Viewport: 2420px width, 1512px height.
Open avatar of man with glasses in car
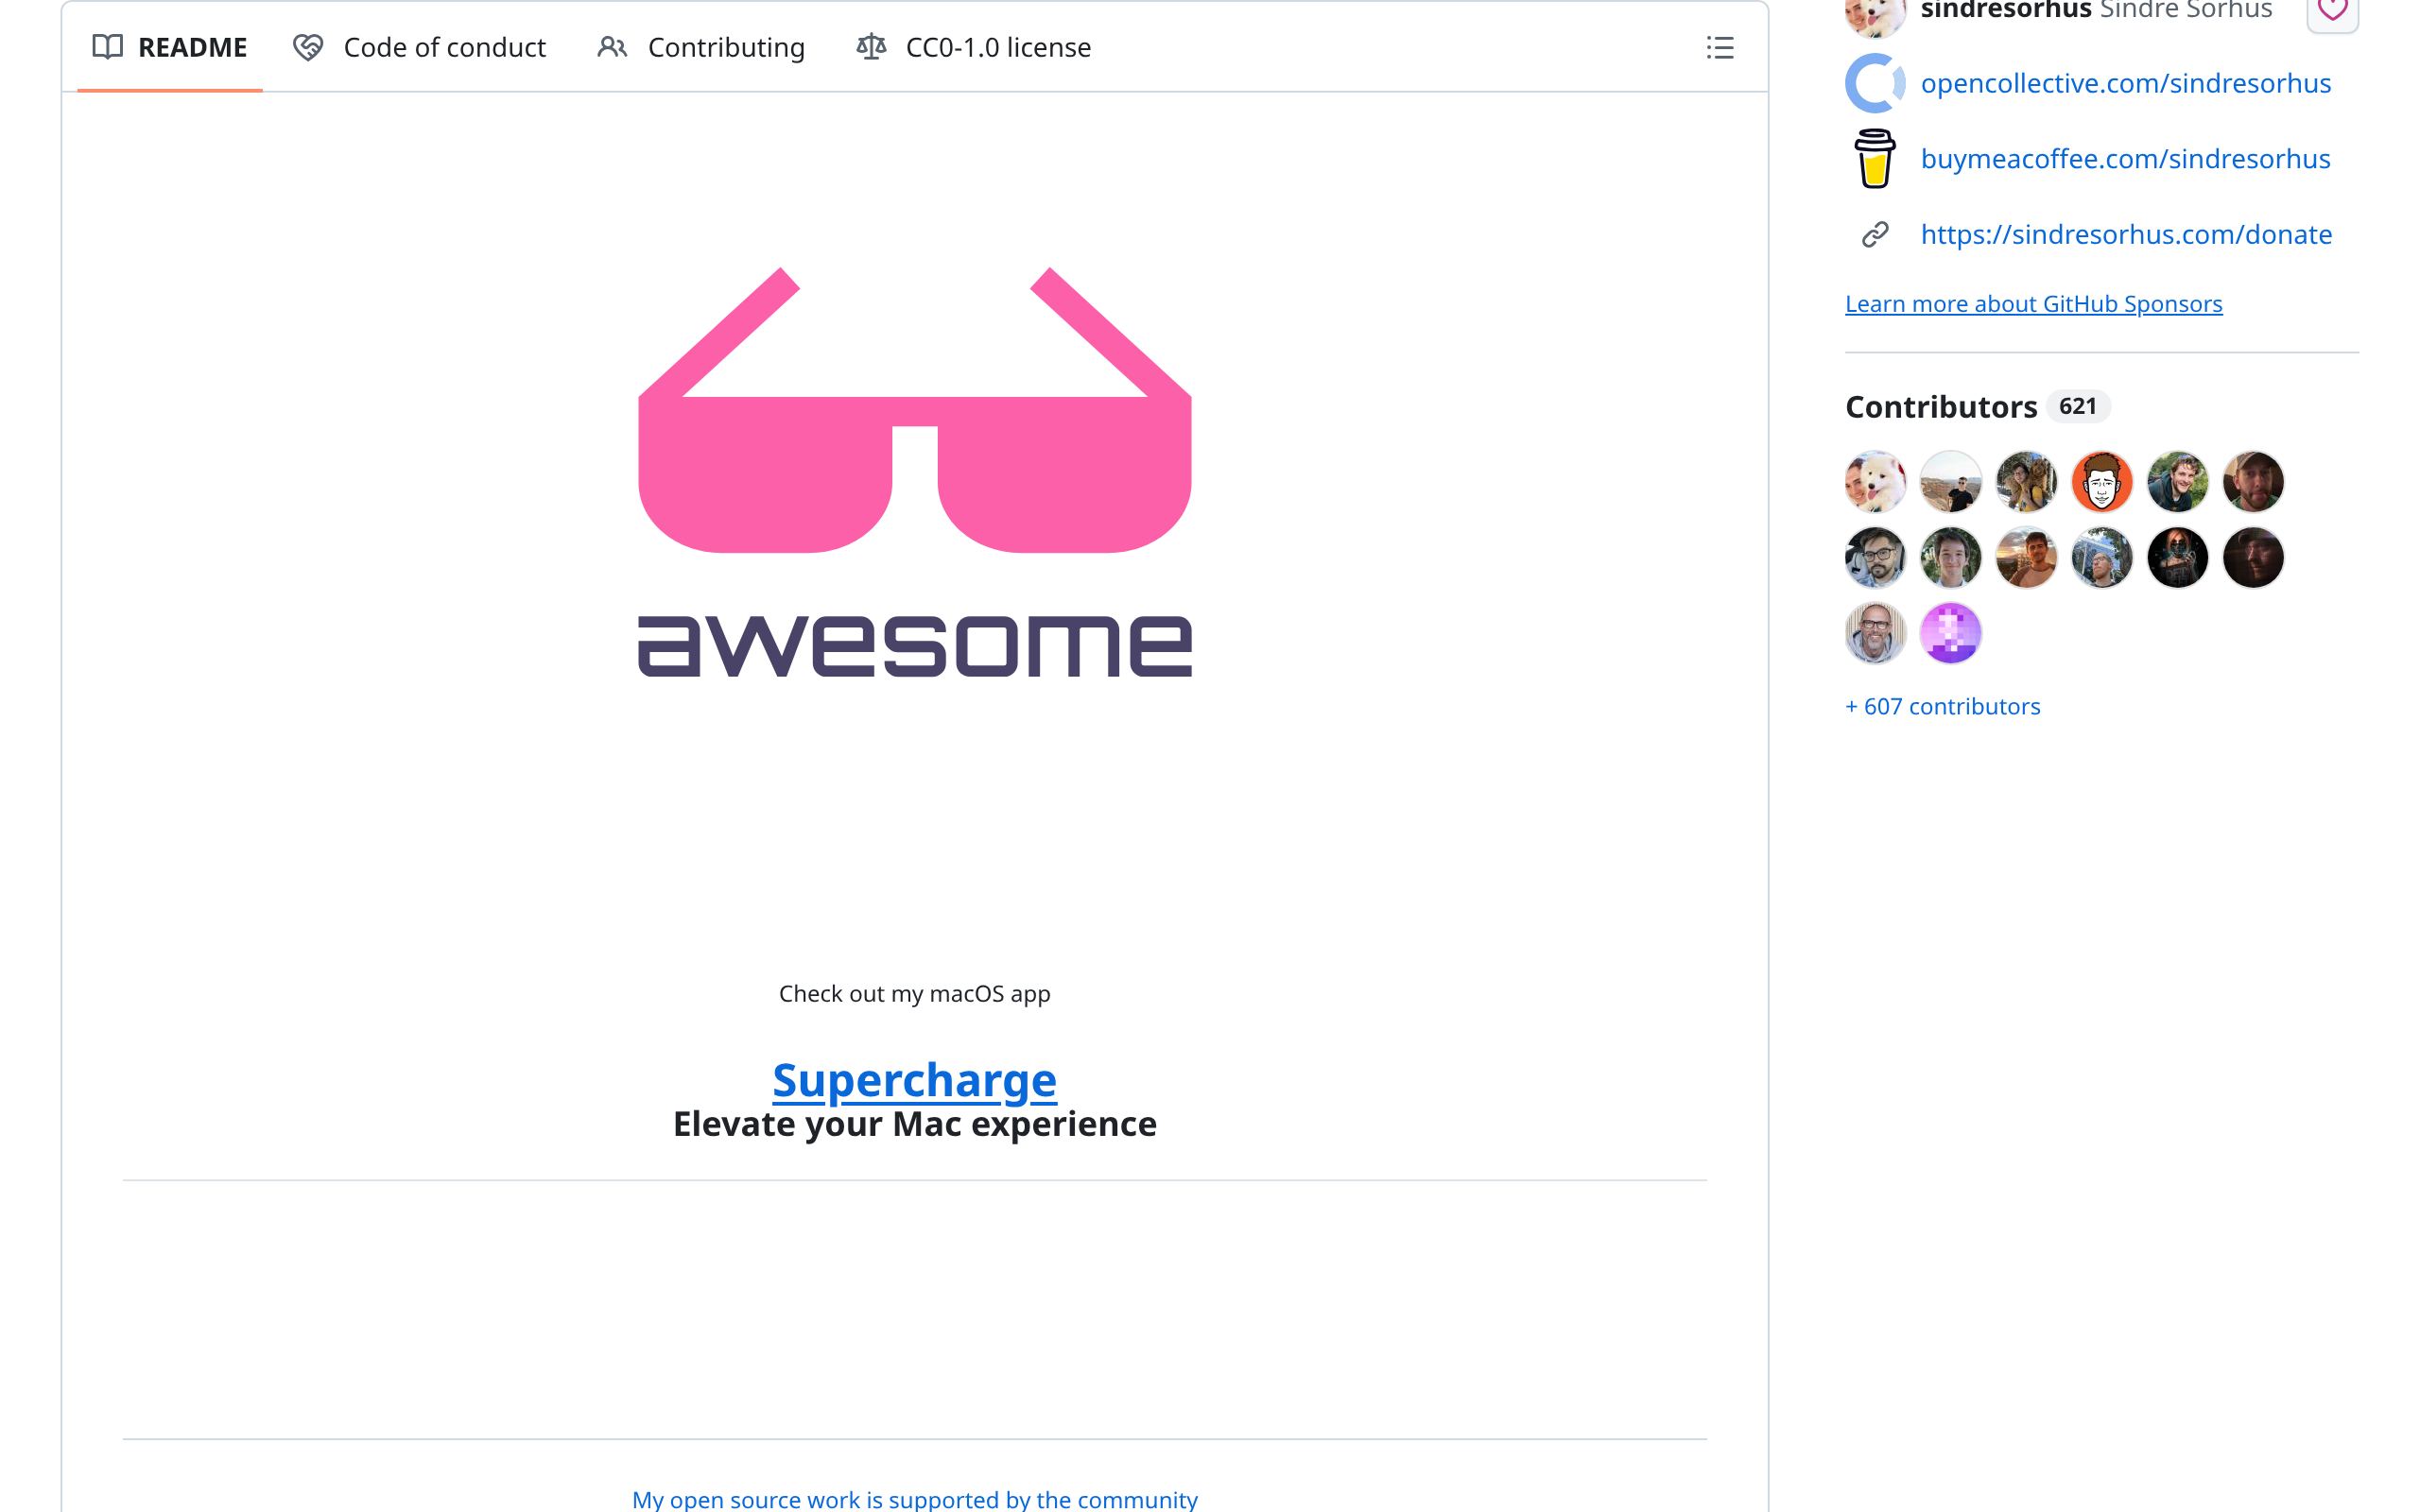pos(1875,557)
